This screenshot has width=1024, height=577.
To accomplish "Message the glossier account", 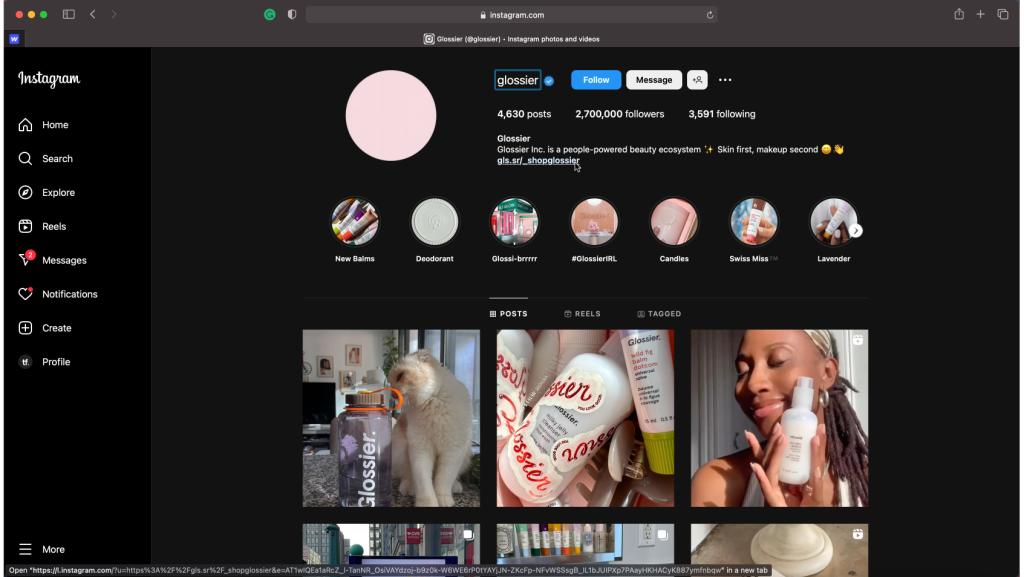I will pyautogui.click(x=654, y=80).
